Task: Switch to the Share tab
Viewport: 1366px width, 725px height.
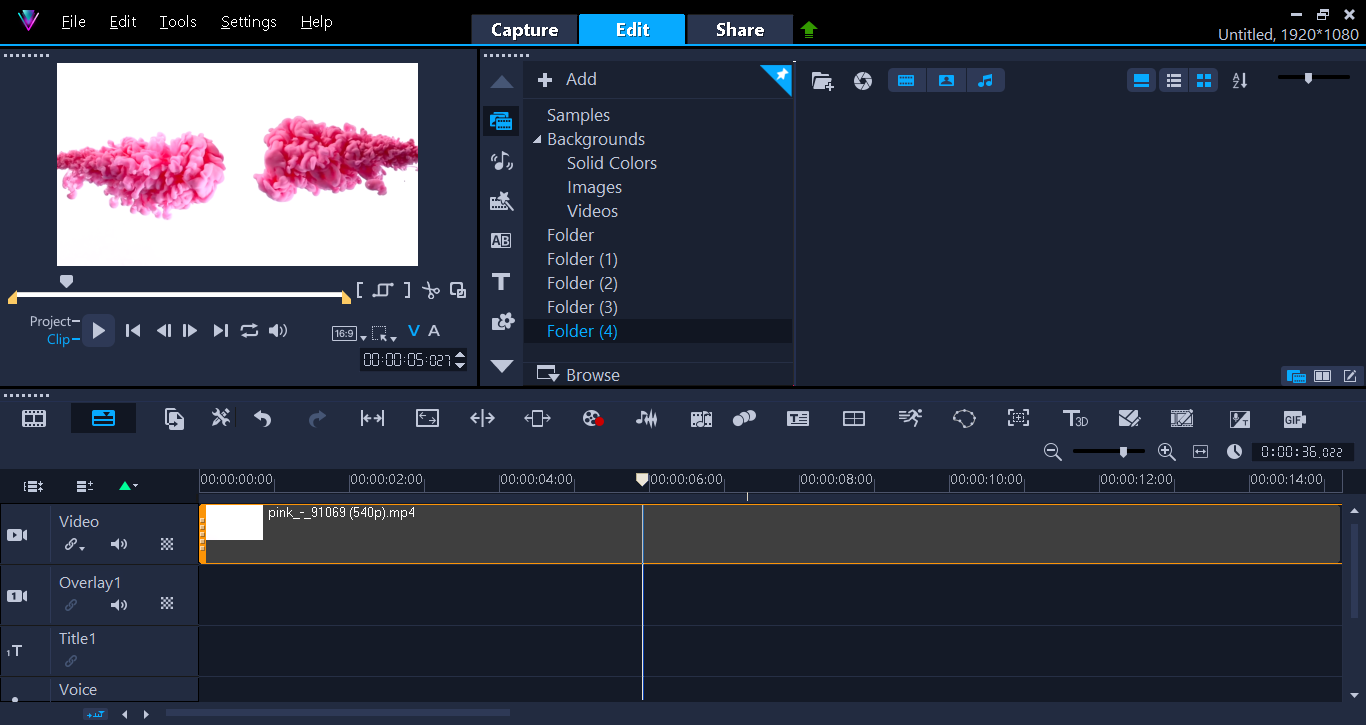Action: [x=740, y=29]
